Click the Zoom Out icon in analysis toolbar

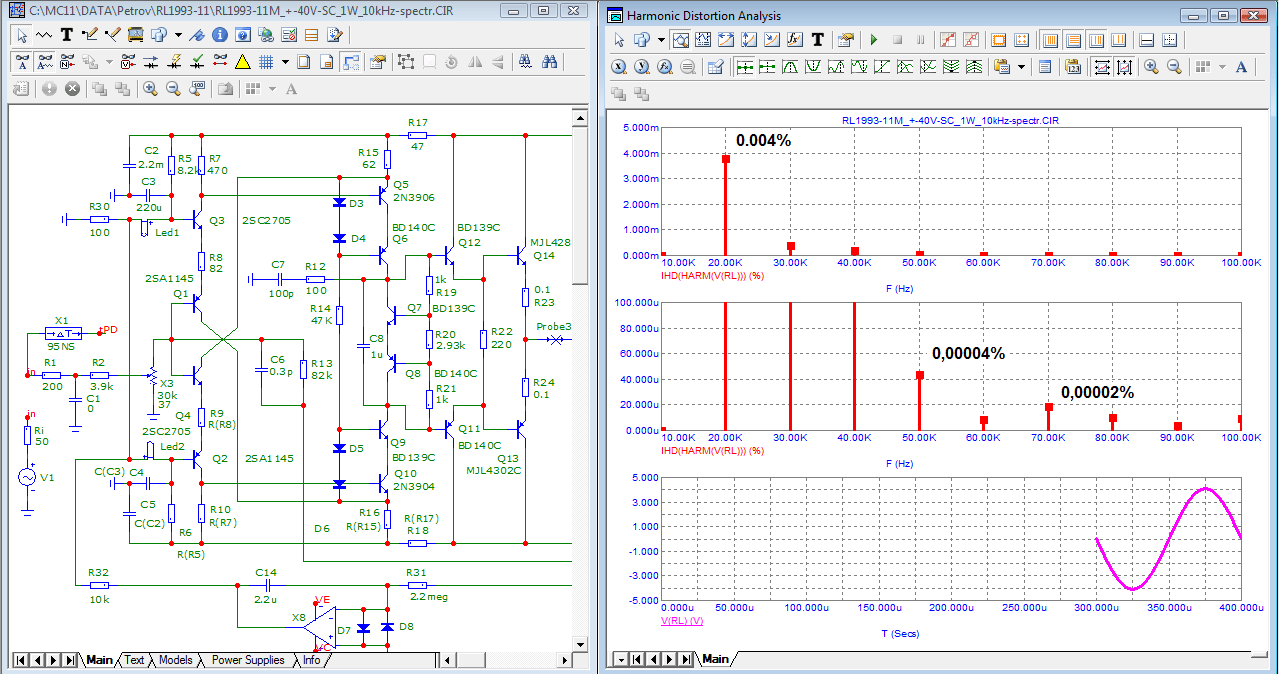(1175, 67)
